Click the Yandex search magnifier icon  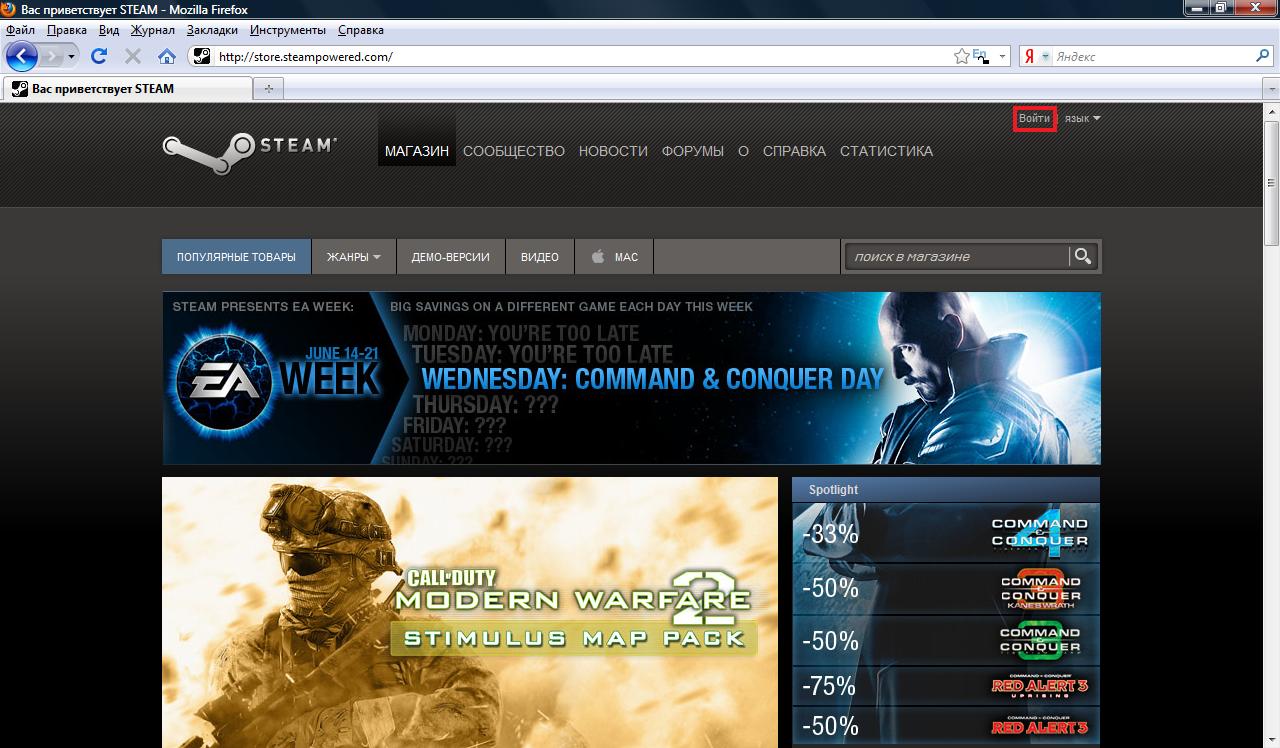pyautogui.click(x=1263, y=57)
